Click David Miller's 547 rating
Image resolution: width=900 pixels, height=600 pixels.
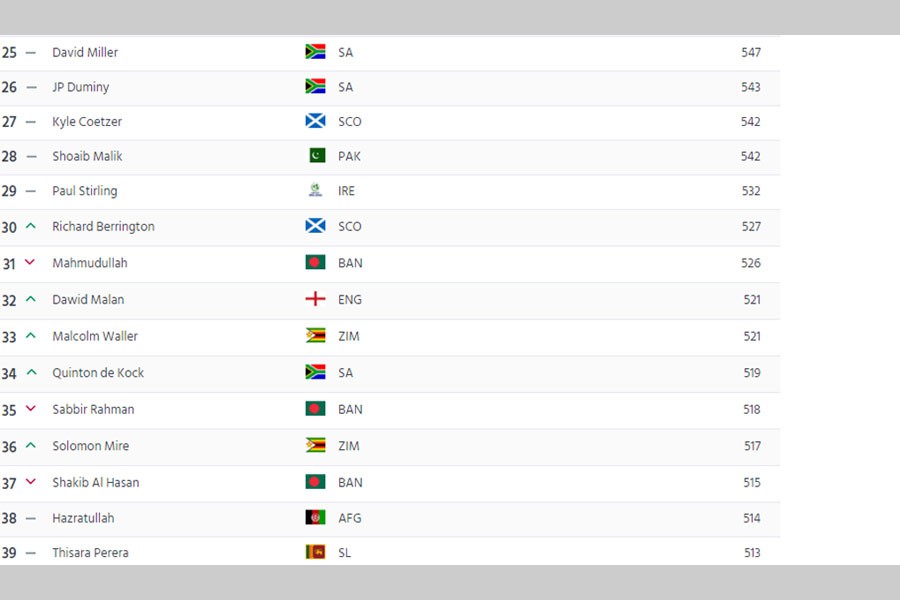pos(751,52)
